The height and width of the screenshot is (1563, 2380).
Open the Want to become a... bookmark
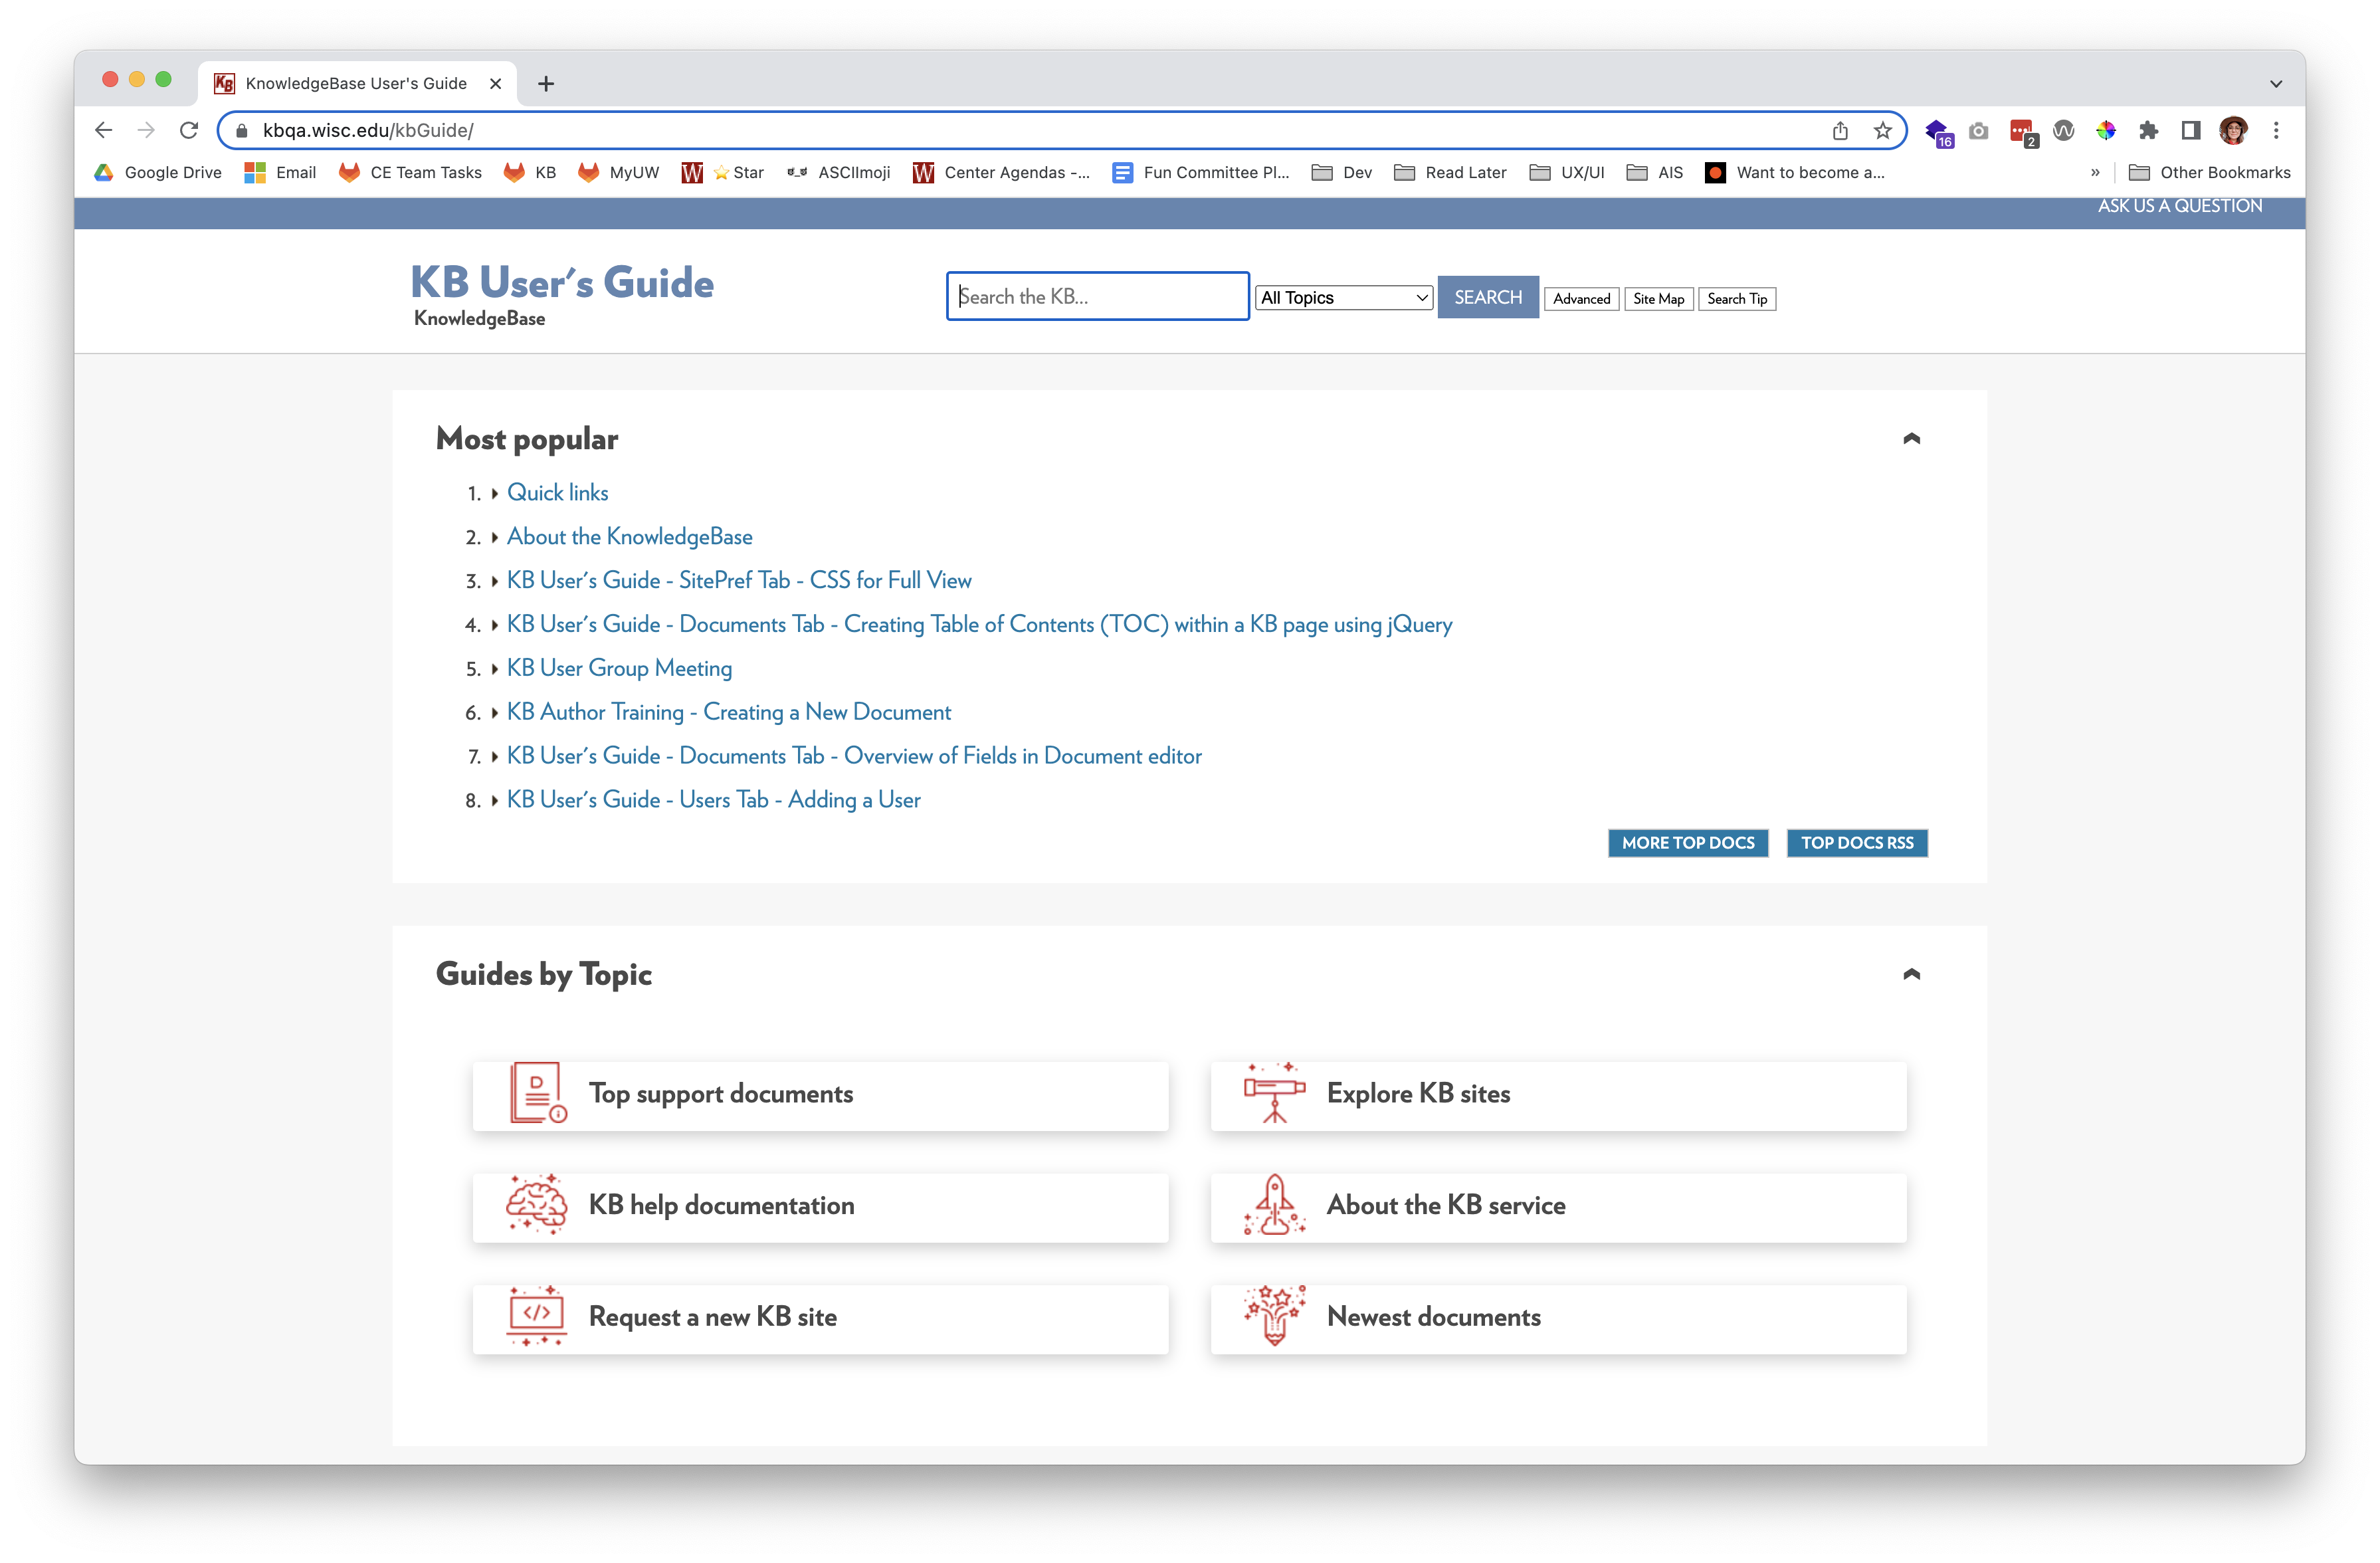click(1795, 172)
